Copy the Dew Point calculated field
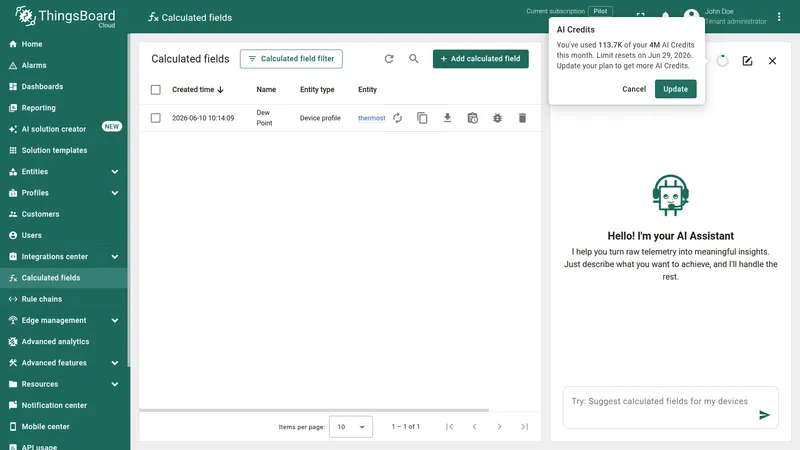This screenshot has height=450, width=800. pyautogui.click(x=422, y=118)
